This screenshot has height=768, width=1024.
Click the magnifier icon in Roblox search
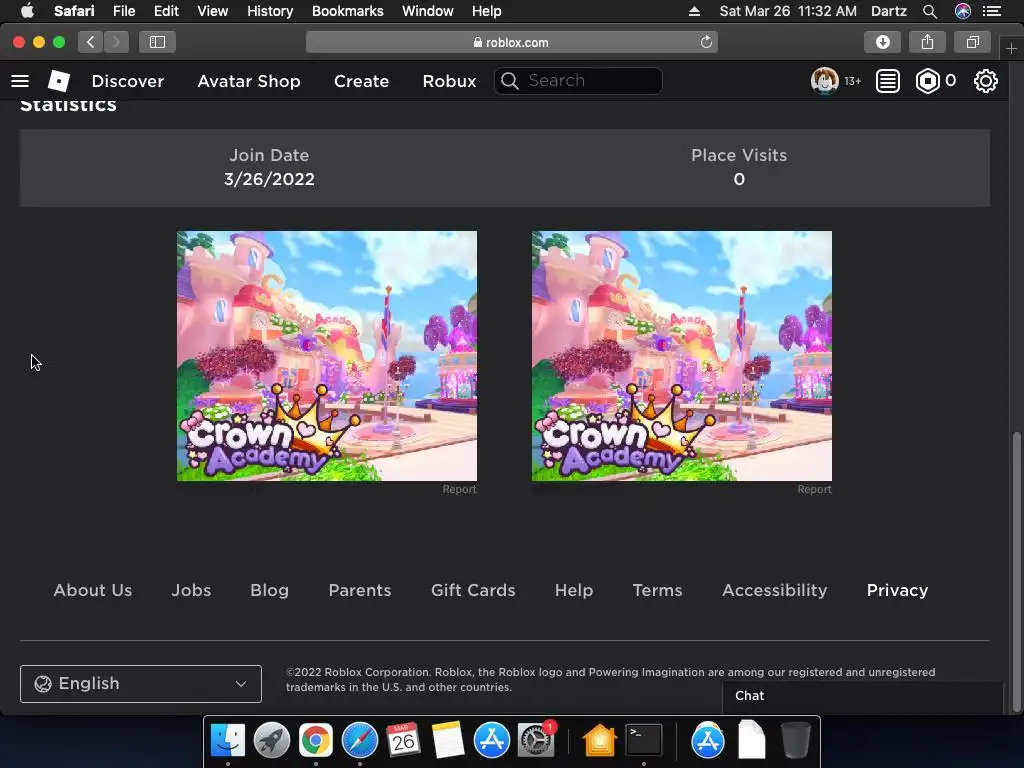pos(509,81)
